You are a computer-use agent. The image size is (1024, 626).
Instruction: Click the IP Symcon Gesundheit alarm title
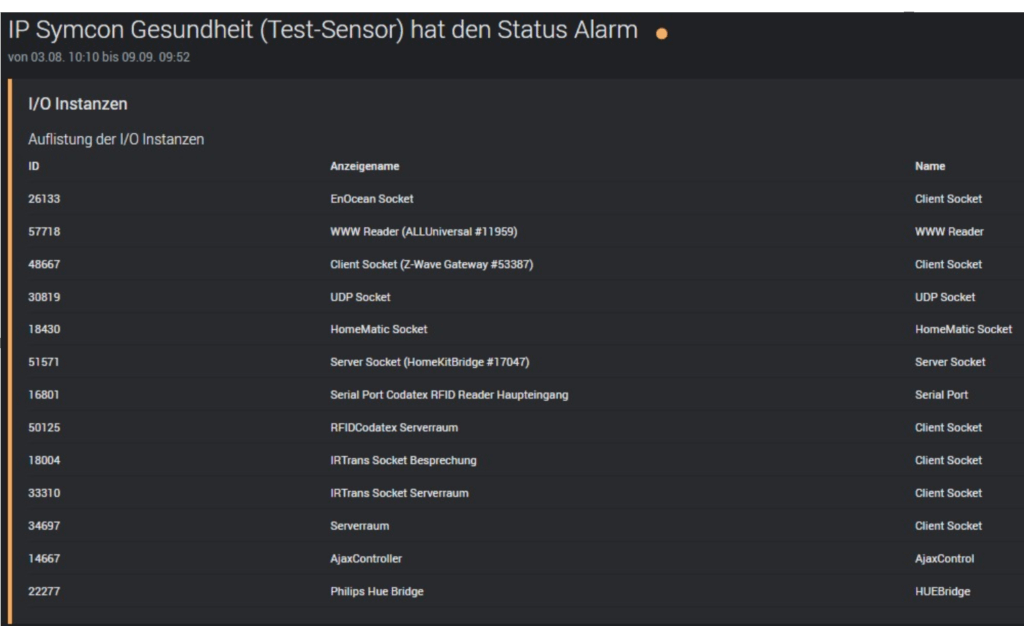pyautogui.click(x=322, y=30)
